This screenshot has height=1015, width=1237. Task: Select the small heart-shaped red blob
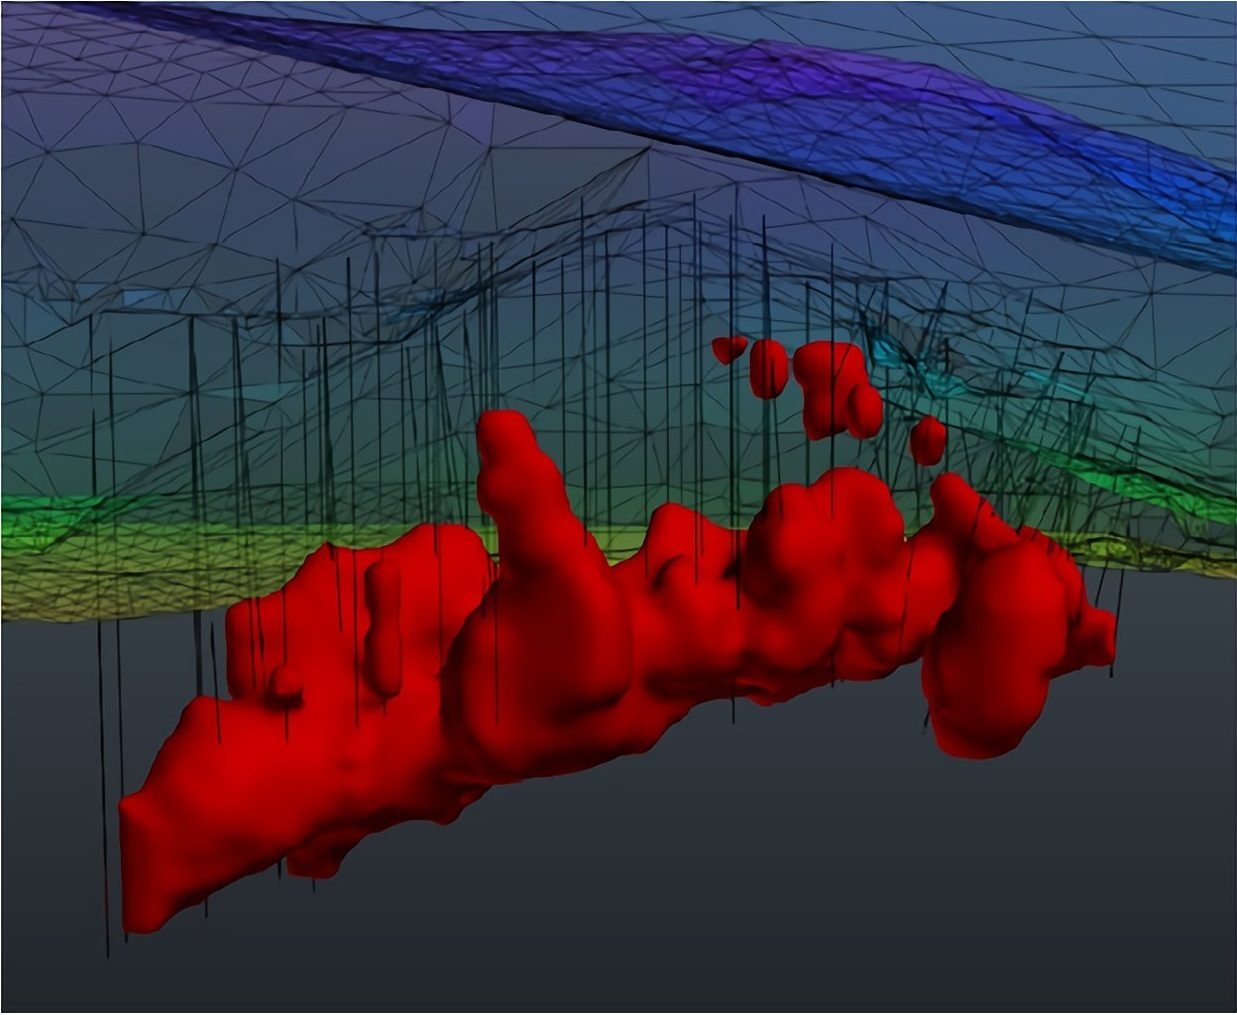point(729,348)
